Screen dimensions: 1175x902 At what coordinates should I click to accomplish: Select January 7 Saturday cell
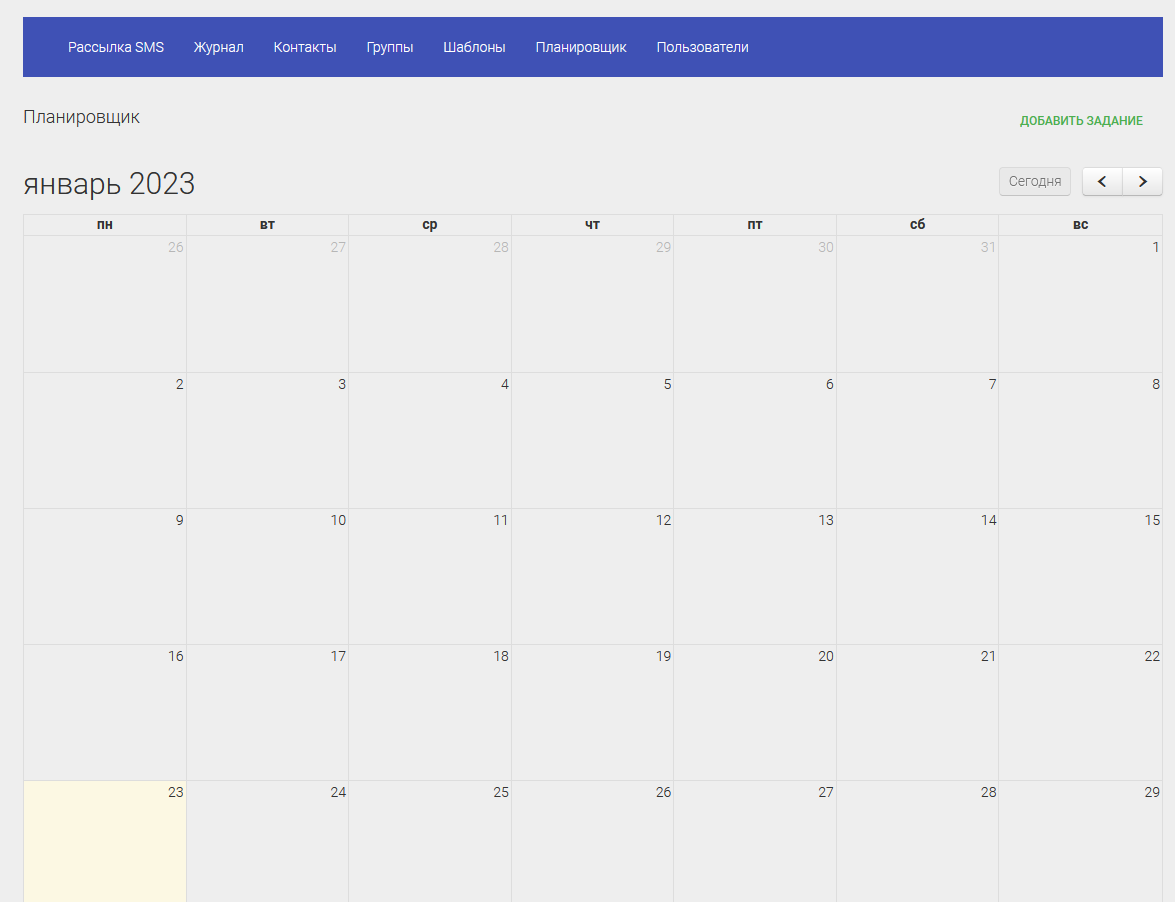(917, 440)
